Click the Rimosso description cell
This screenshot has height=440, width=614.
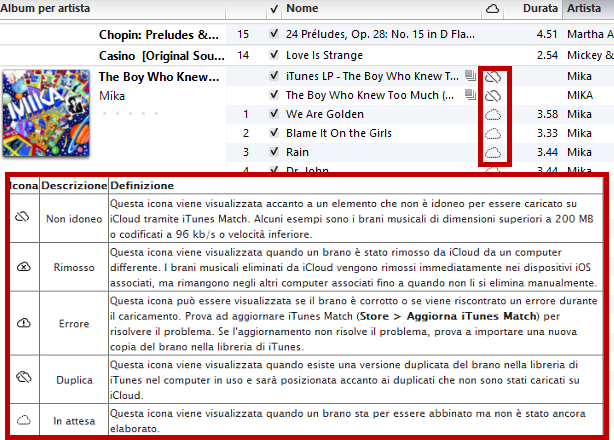point(74,267)
